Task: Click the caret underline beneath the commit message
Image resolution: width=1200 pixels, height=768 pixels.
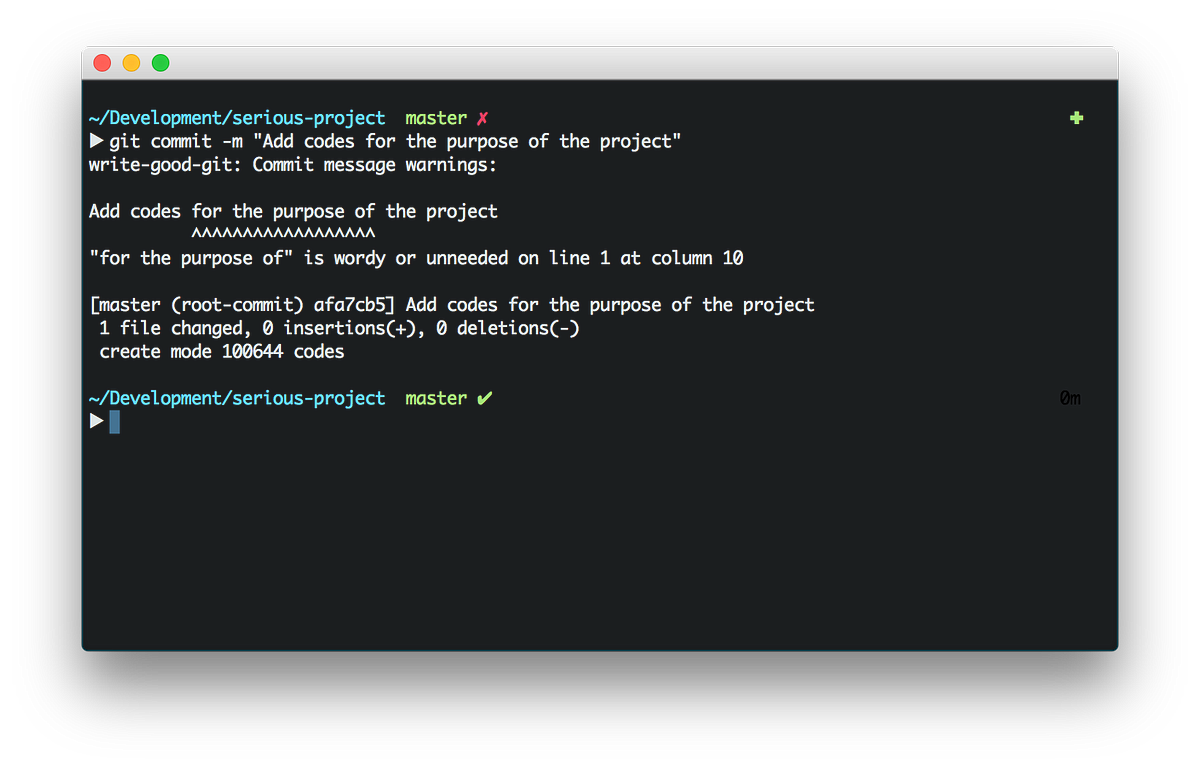Action: pos(283,232)
